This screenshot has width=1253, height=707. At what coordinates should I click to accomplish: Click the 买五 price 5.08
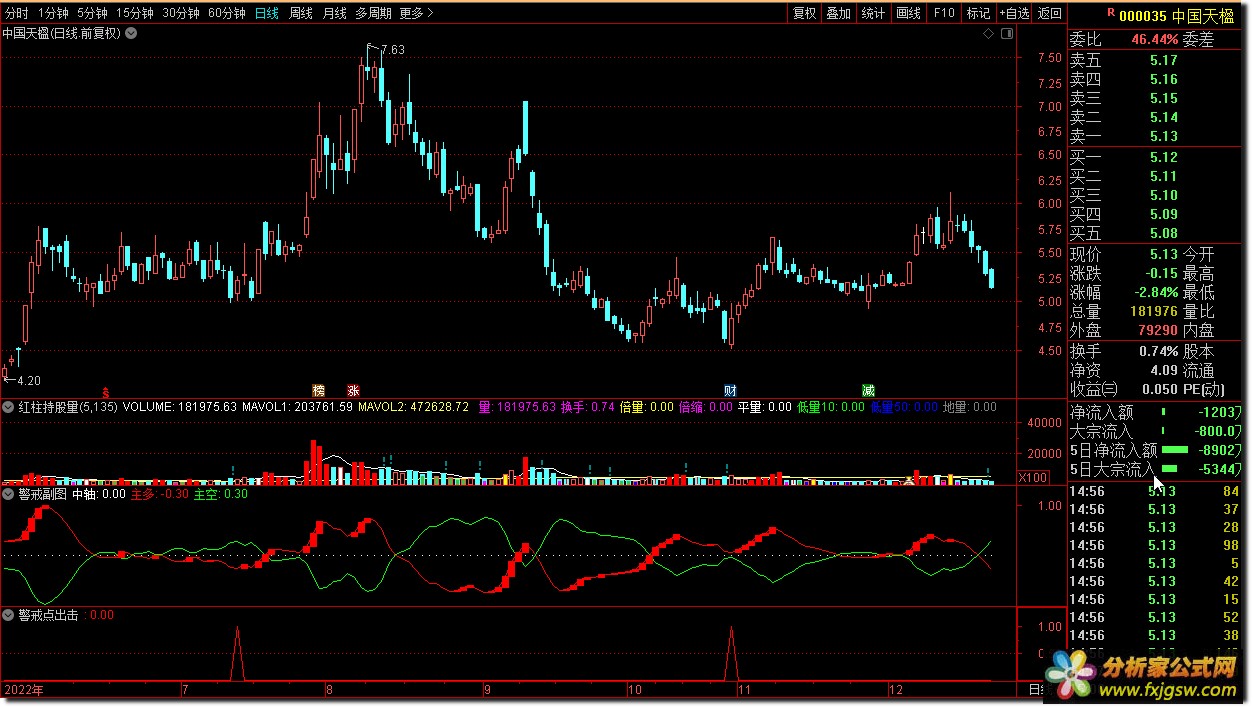(x=1163, y=233)
